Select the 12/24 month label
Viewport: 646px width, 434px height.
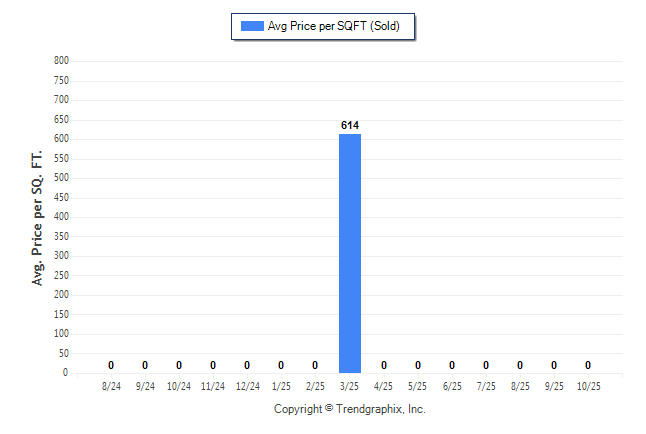pos(247,386)
